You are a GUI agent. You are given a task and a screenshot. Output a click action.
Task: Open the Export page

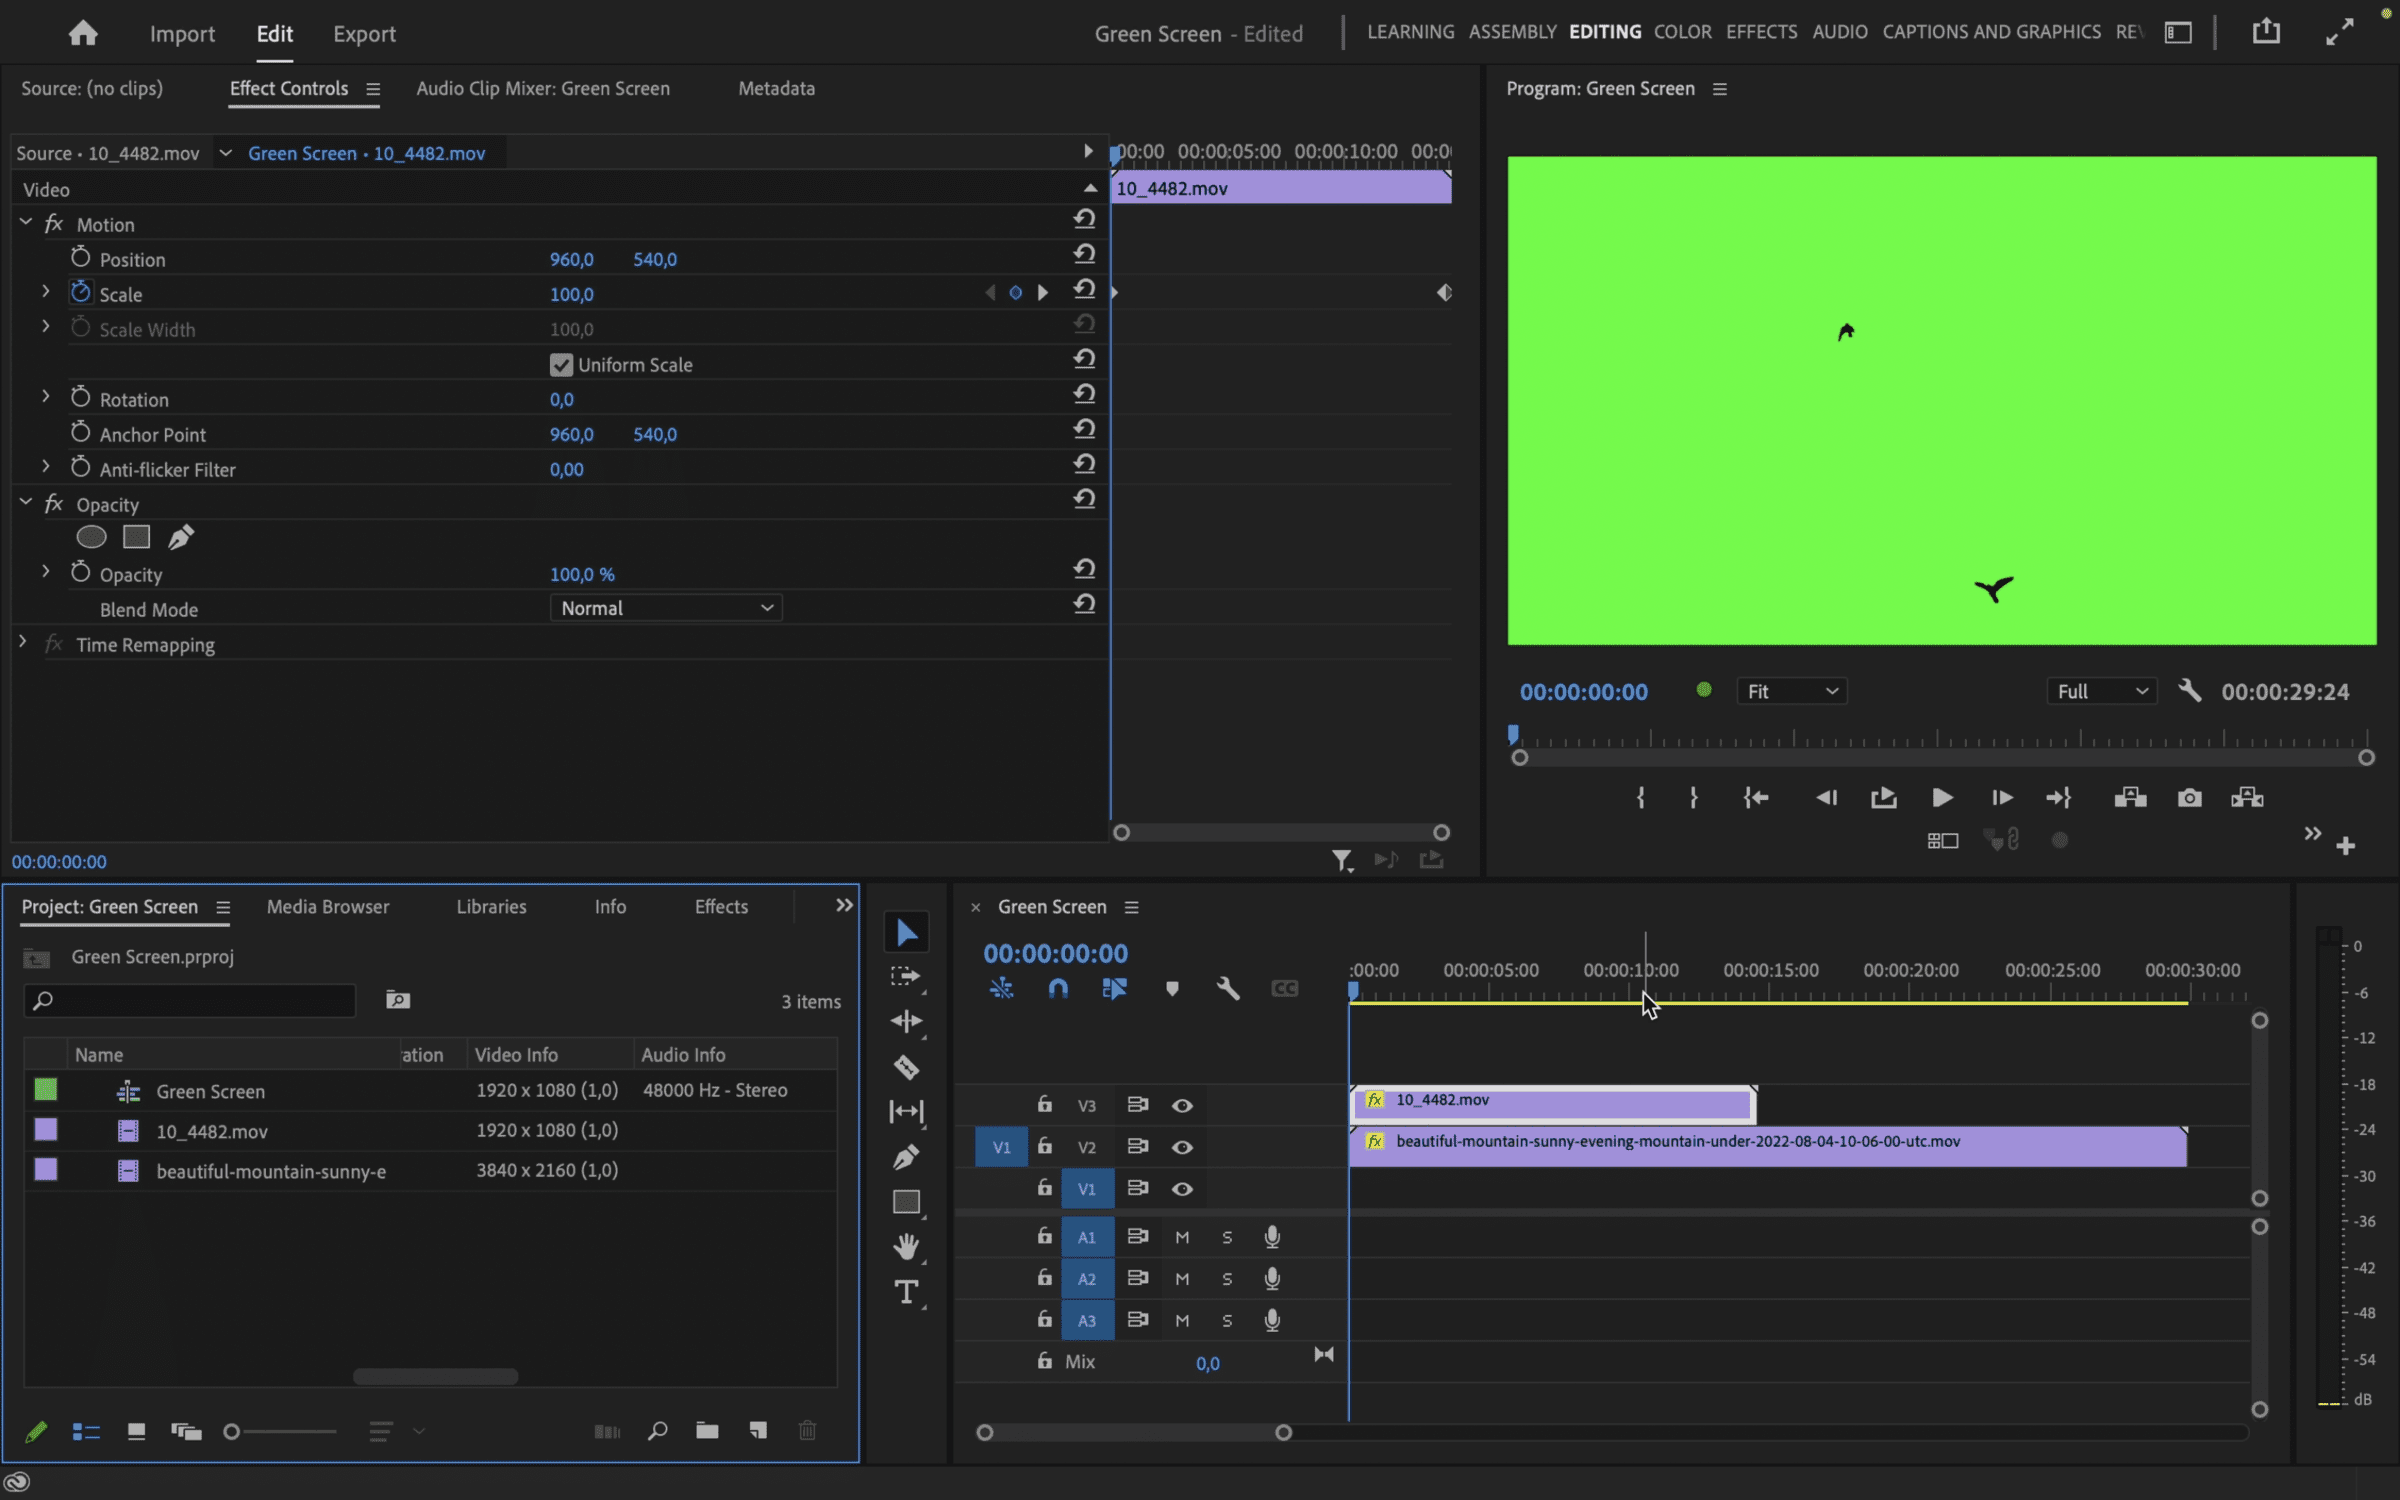[364, 34]
